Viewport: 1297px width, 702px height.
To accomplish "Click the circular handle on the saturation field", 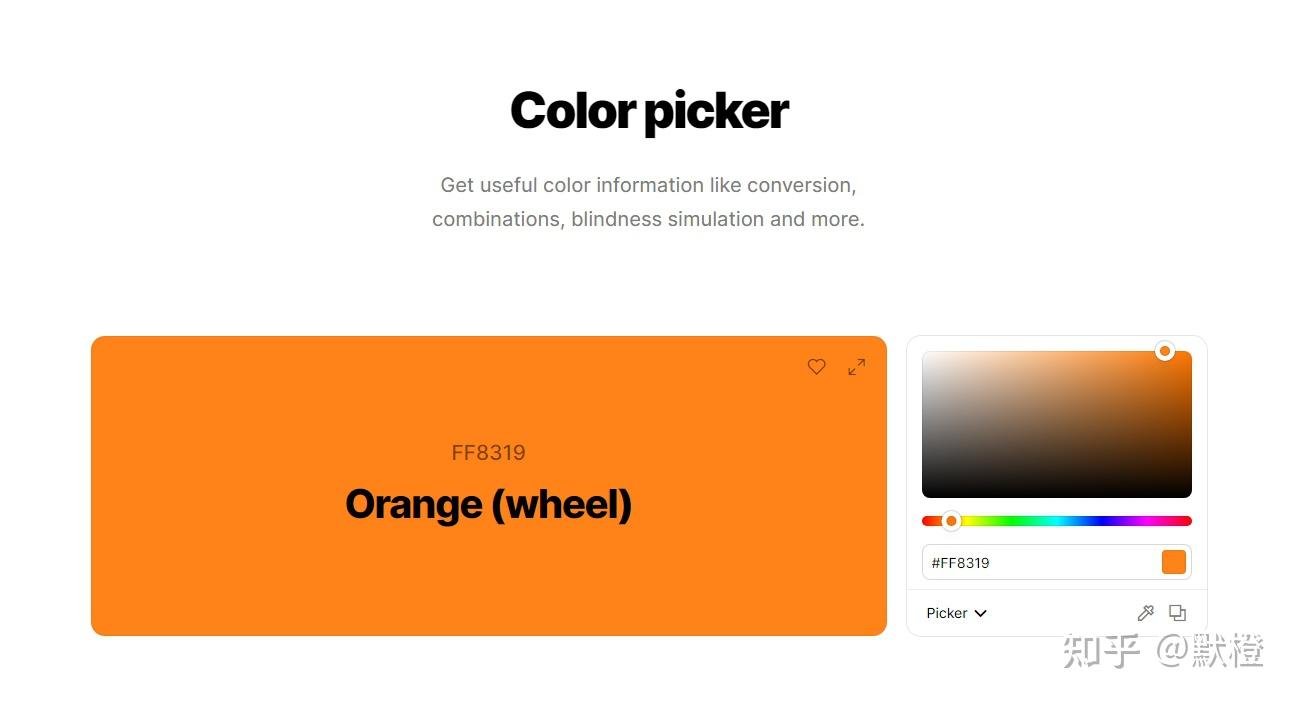I will 1164,351.
